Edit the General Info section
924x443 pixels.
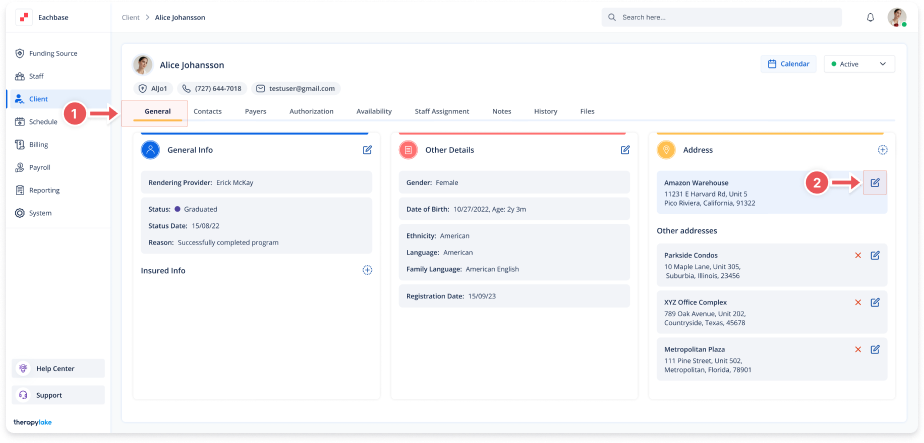[367, 150]
